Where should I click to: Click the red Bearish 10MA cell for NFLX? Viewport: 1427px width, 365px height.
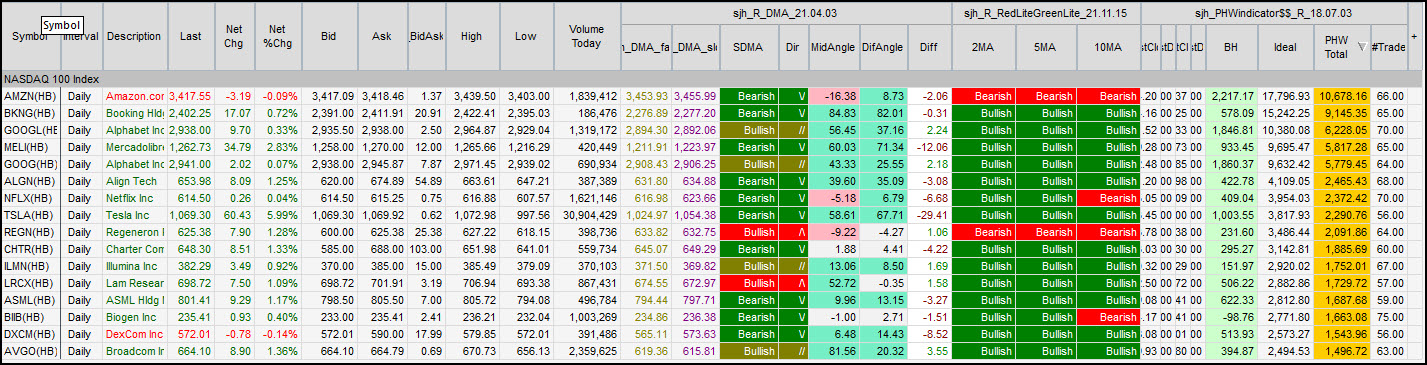[1108, 198]
